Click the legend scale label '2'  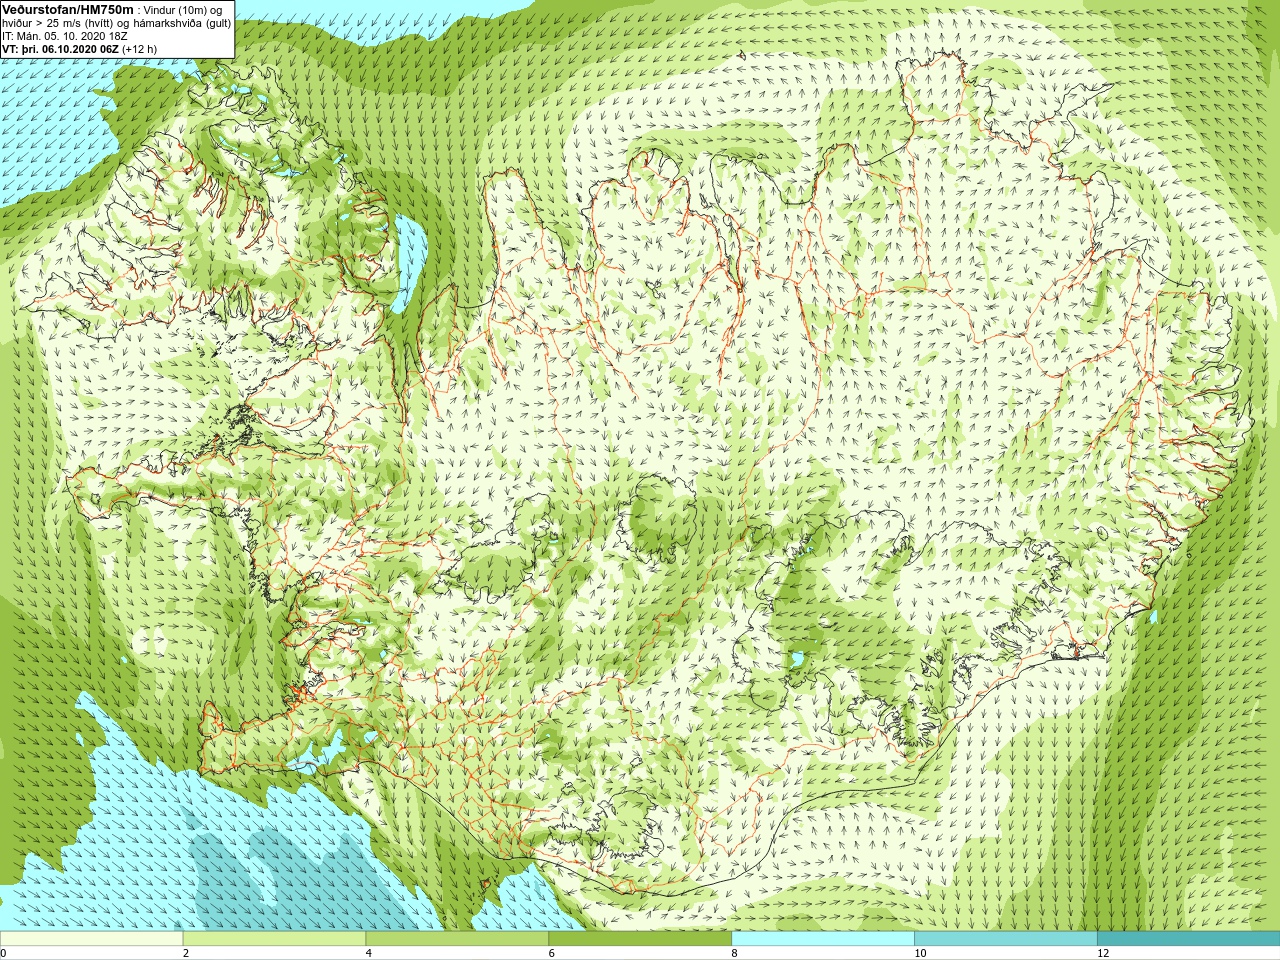(x=186, y=953)
